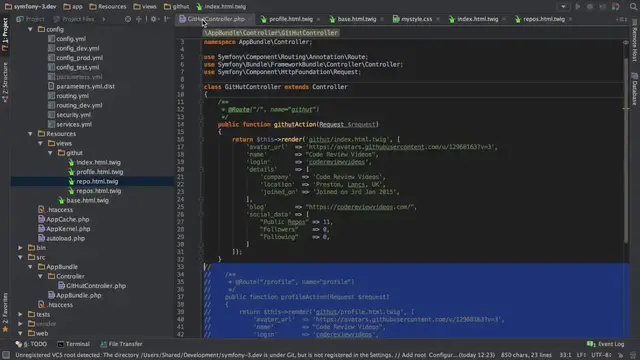Image resolution: width=640 pixels, height=360 pixels.
Task: Click index.html.twig breadcrumb in navigation bar
Action: click(221, 7)
